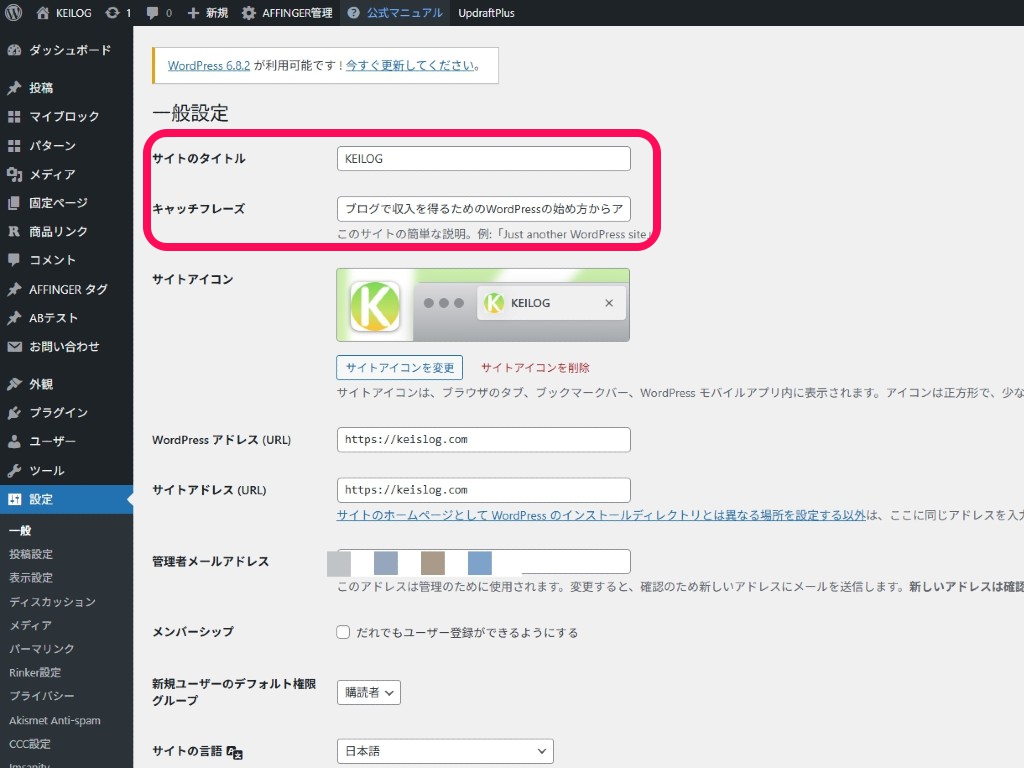Viewport: 1024px width, 768px height.
Task: Click the サイトアドレス URL field
Action: pyautogui.click(x=484, y=490)
